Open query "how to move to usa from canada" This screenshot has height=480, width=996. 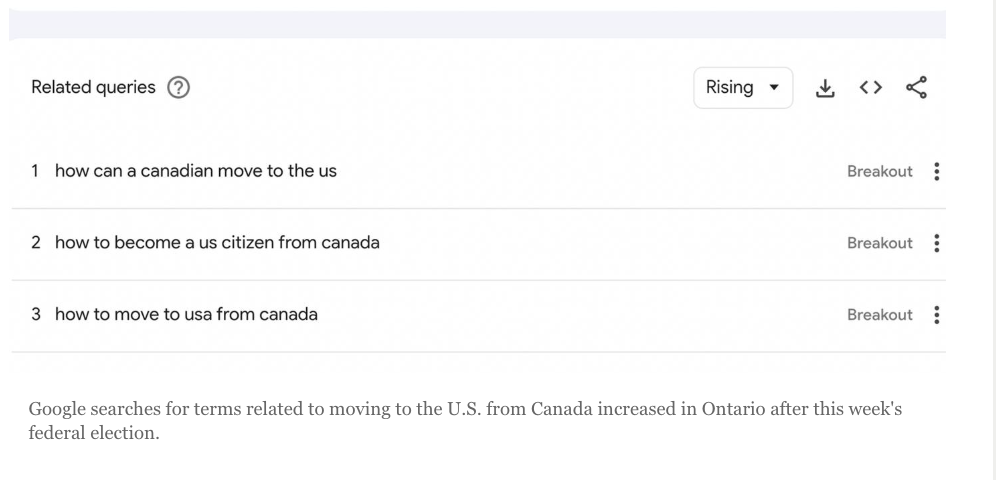click(x=186, y=314)
